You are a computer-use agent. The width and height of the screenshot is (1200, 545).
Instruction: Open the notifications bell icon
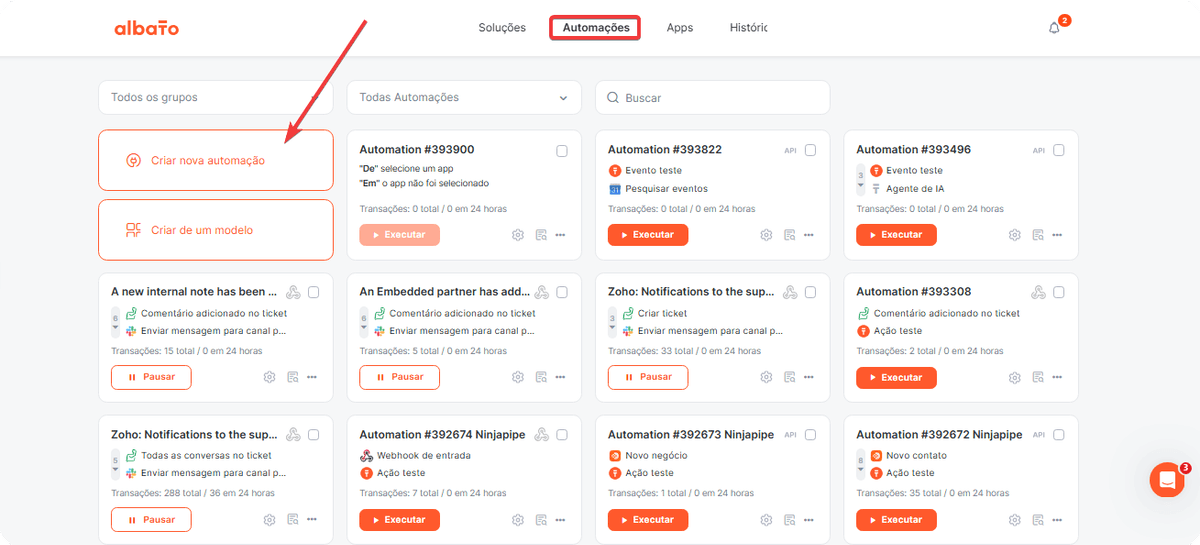tap(1054, 28)
